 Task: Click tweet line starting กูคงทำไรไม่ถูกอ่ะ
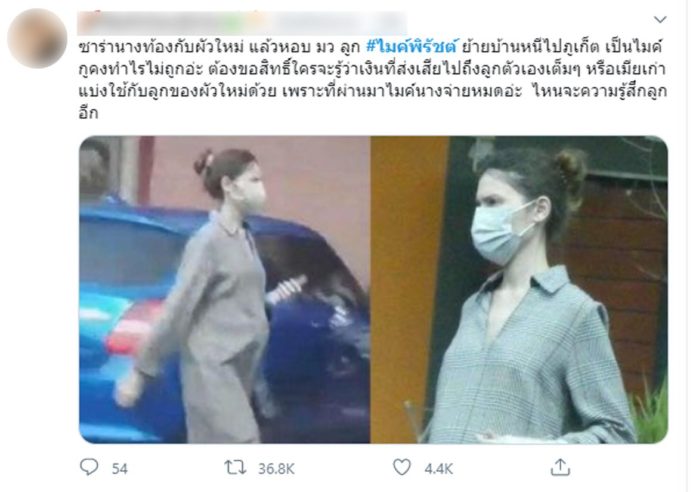(x=372, y=69)
